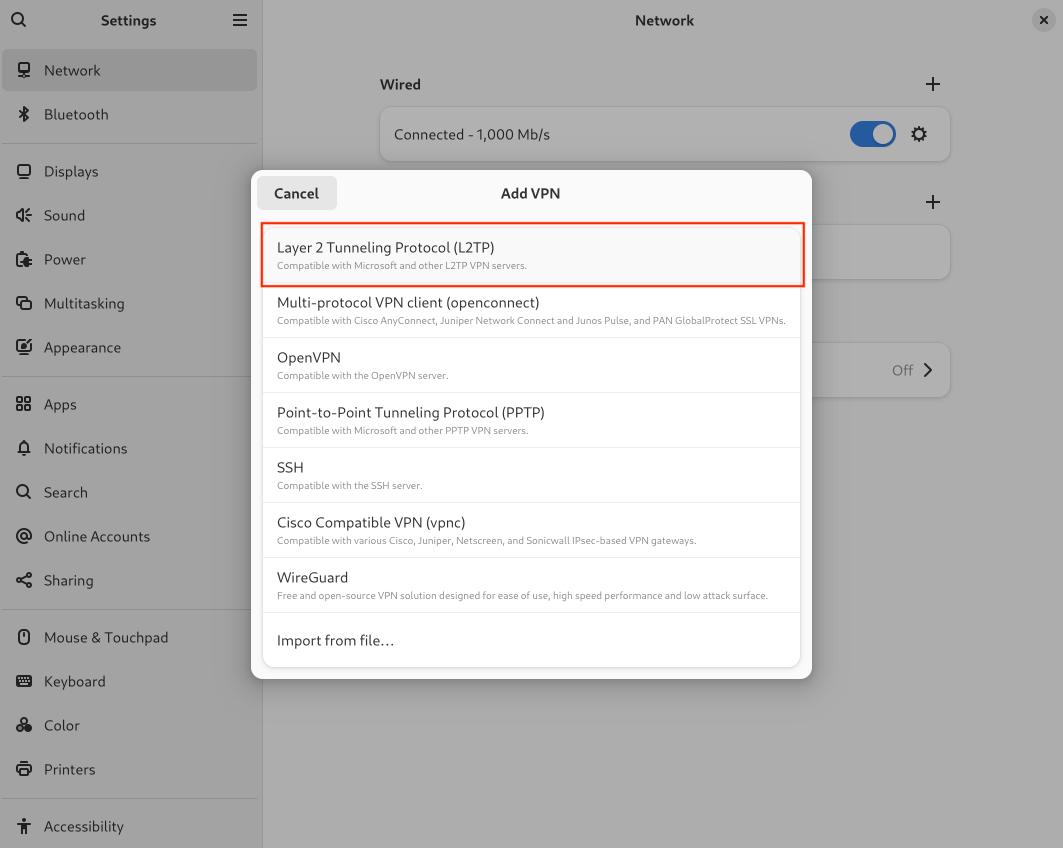Click the Multitasking icon
The height and width of the screenshot is (848, 1063).
24,303
